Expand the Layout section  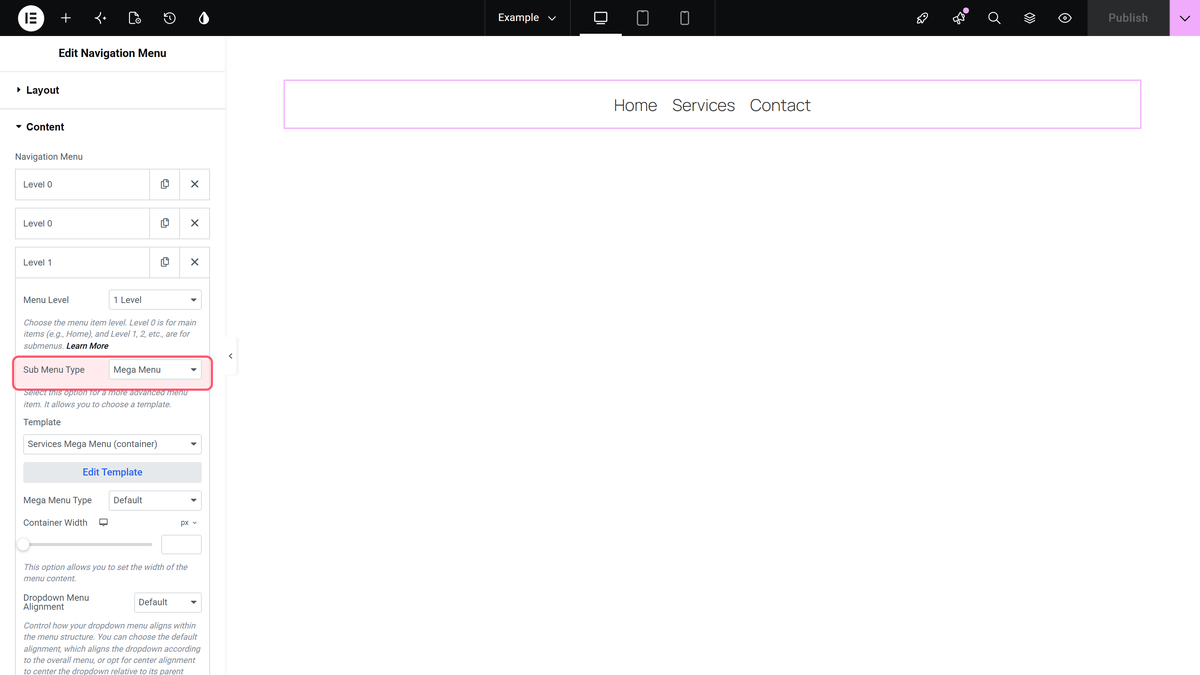point(113,90)
